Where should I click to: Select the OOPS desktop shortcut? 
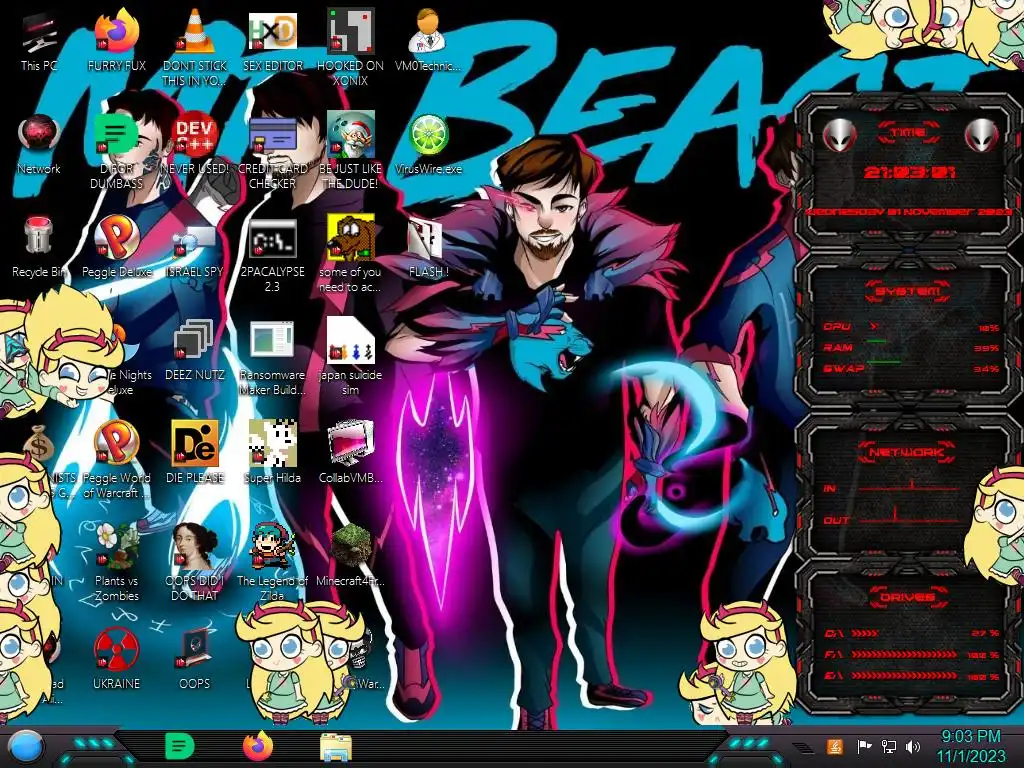click(x=195, y=658)
